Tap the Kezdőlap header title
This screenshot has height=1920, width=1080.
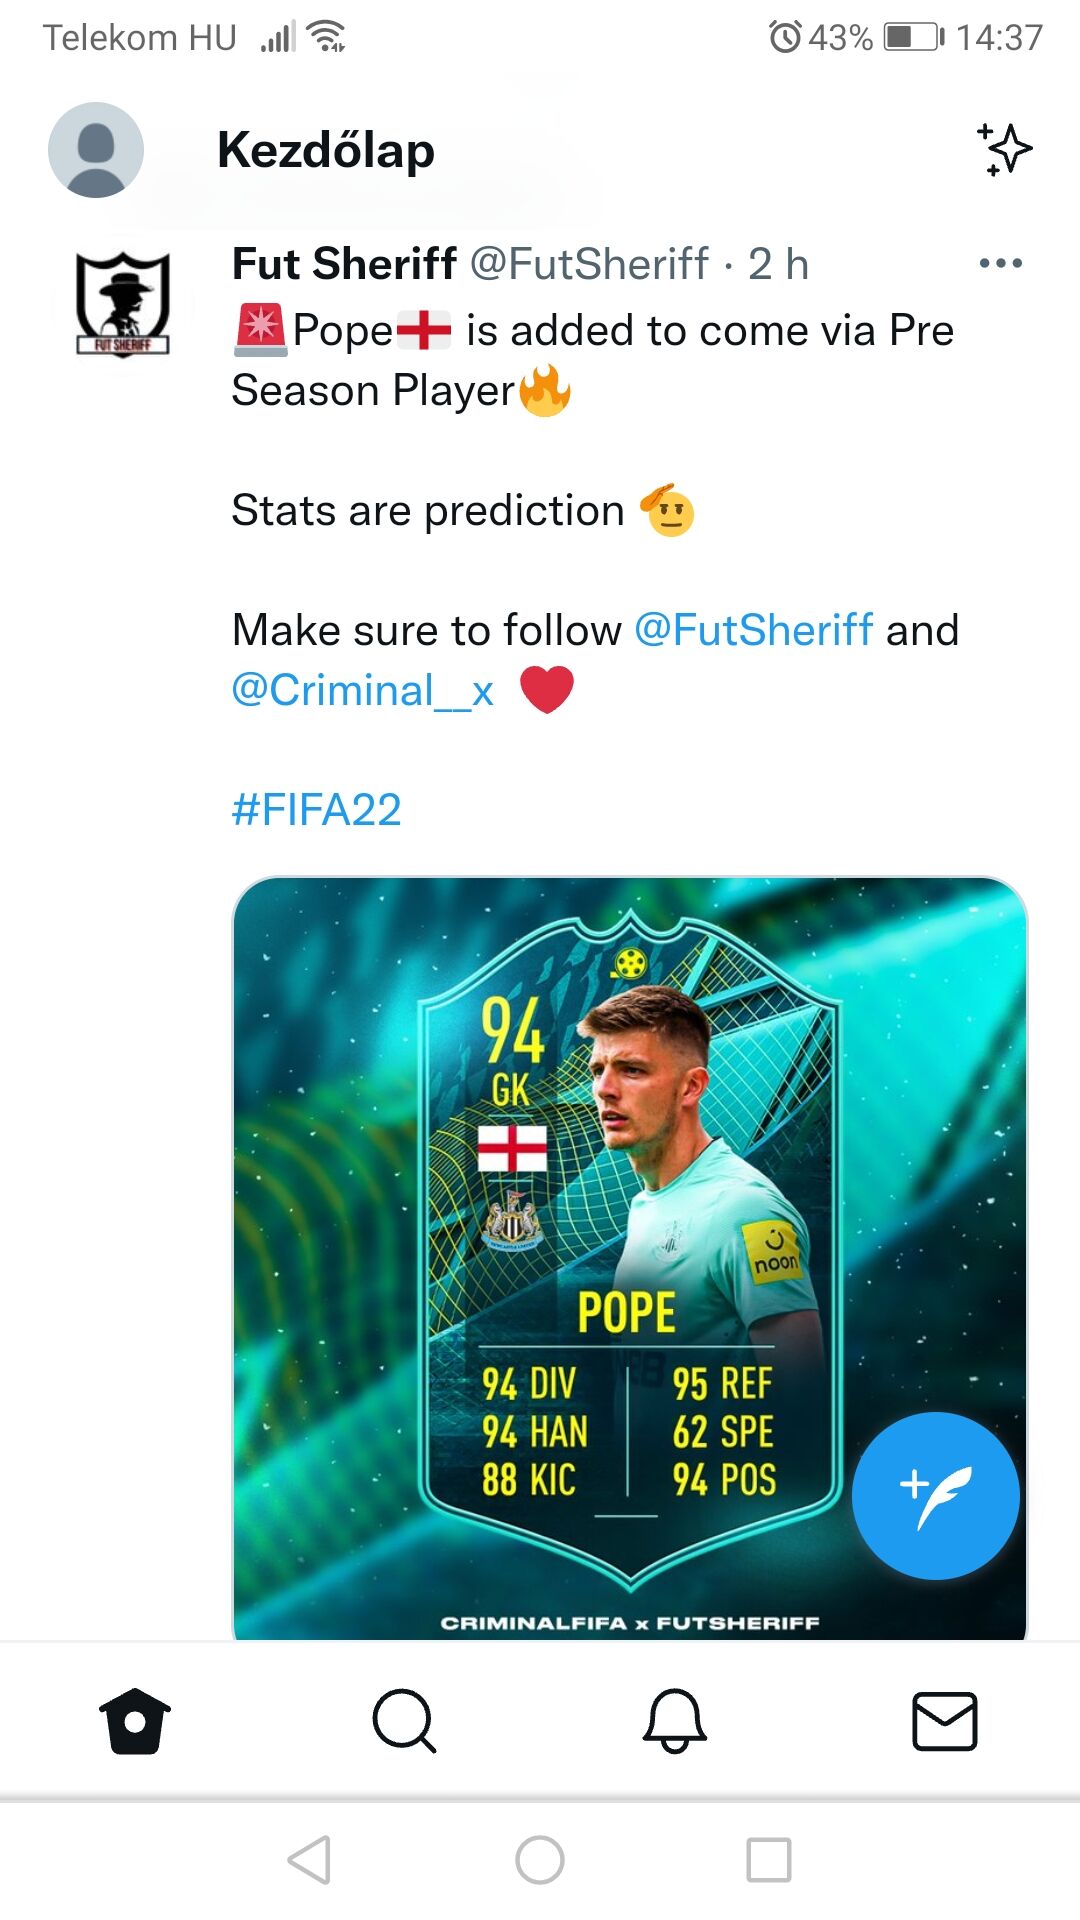tap(326, 151)
